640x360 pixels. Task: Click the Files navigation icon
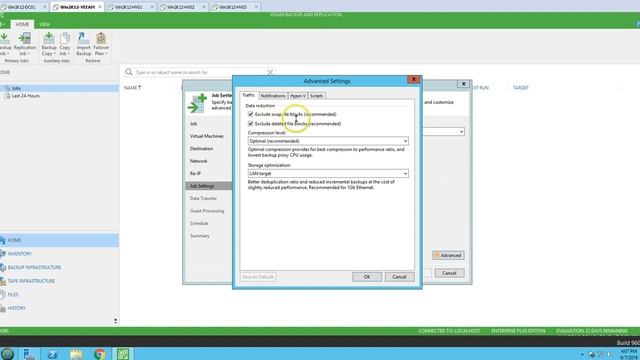3,294
